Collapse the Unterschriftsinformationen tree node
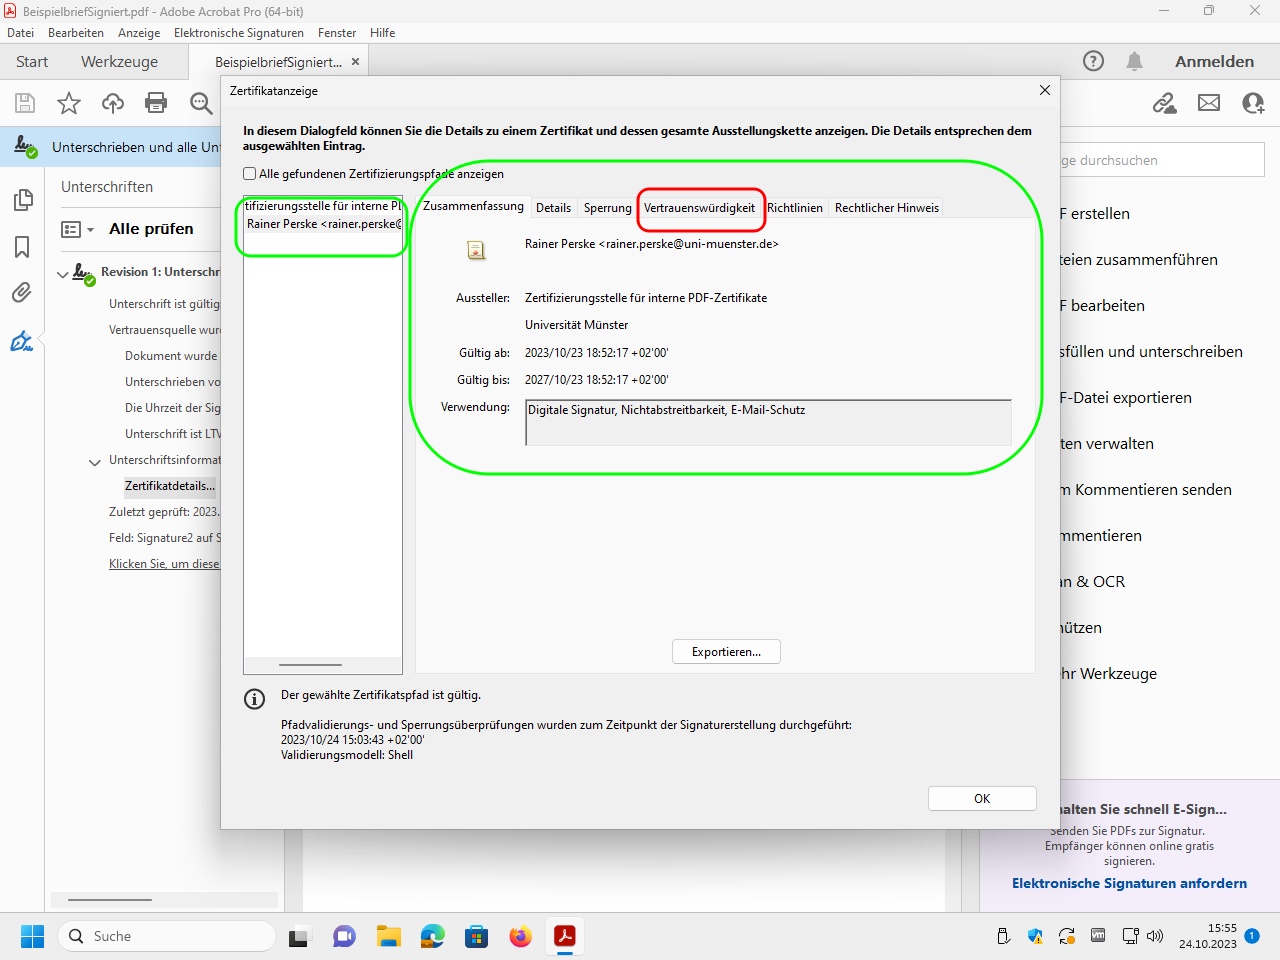 (95, 461)
